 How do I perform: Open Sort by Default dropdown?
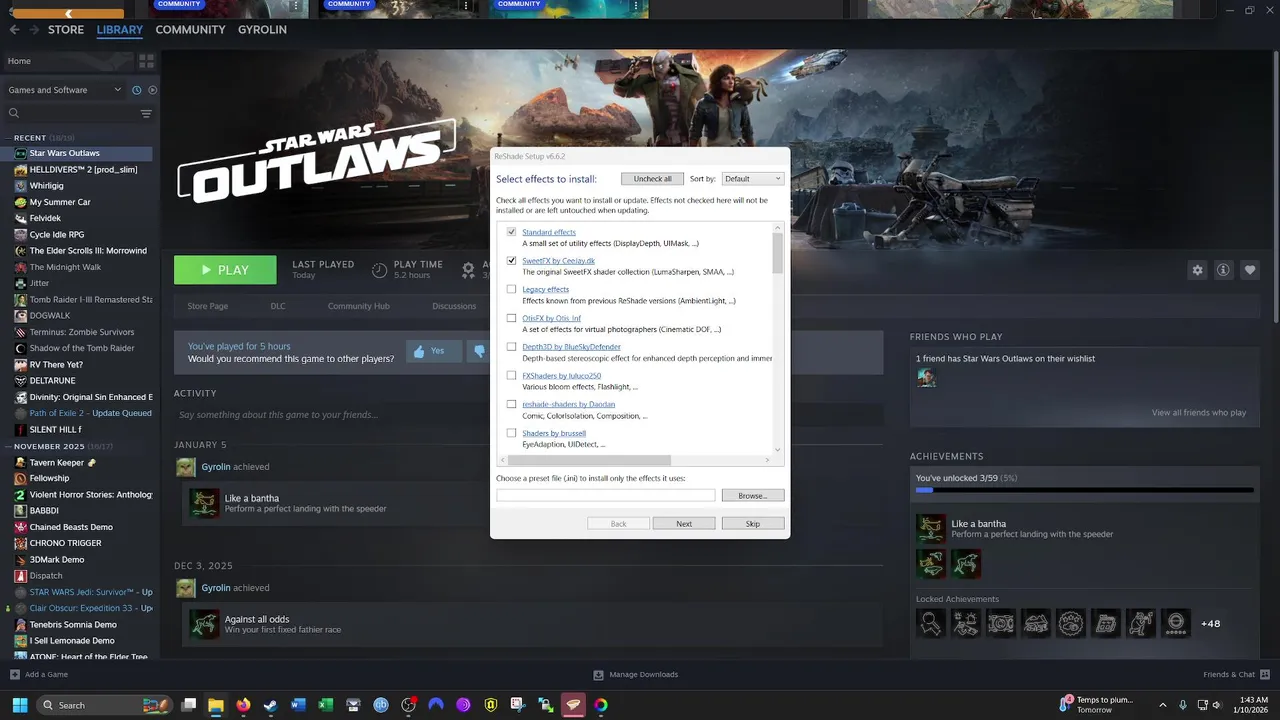coord(752,179)
